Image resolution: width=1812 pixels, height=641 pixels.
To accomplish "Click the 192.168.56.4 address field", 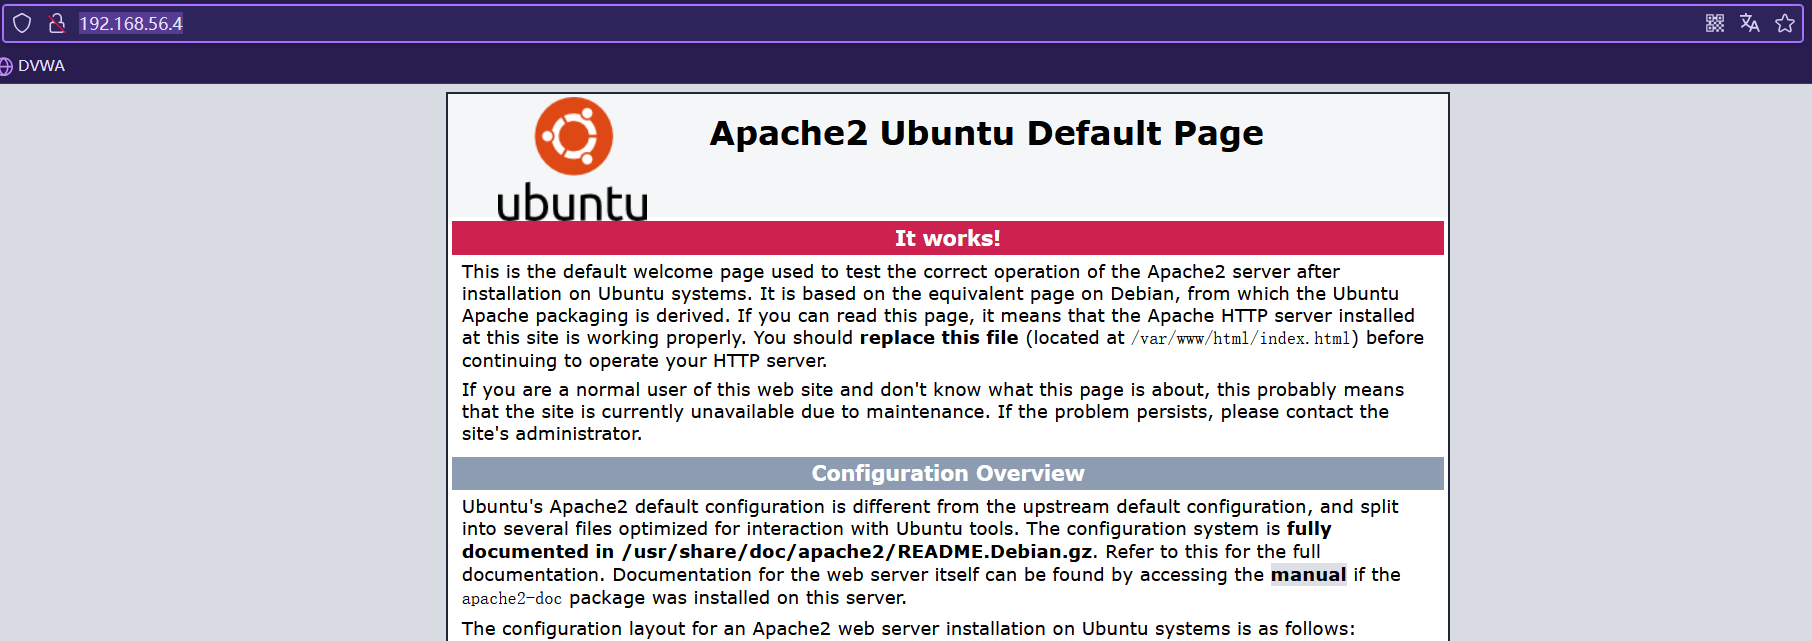I will coord(131,23).
